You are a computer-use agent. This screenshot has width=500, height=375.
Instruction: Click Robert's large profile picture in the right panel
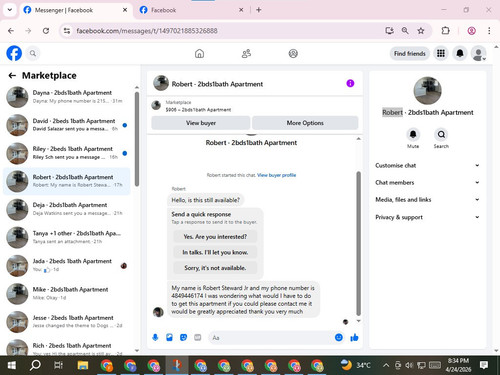[427, 90]
